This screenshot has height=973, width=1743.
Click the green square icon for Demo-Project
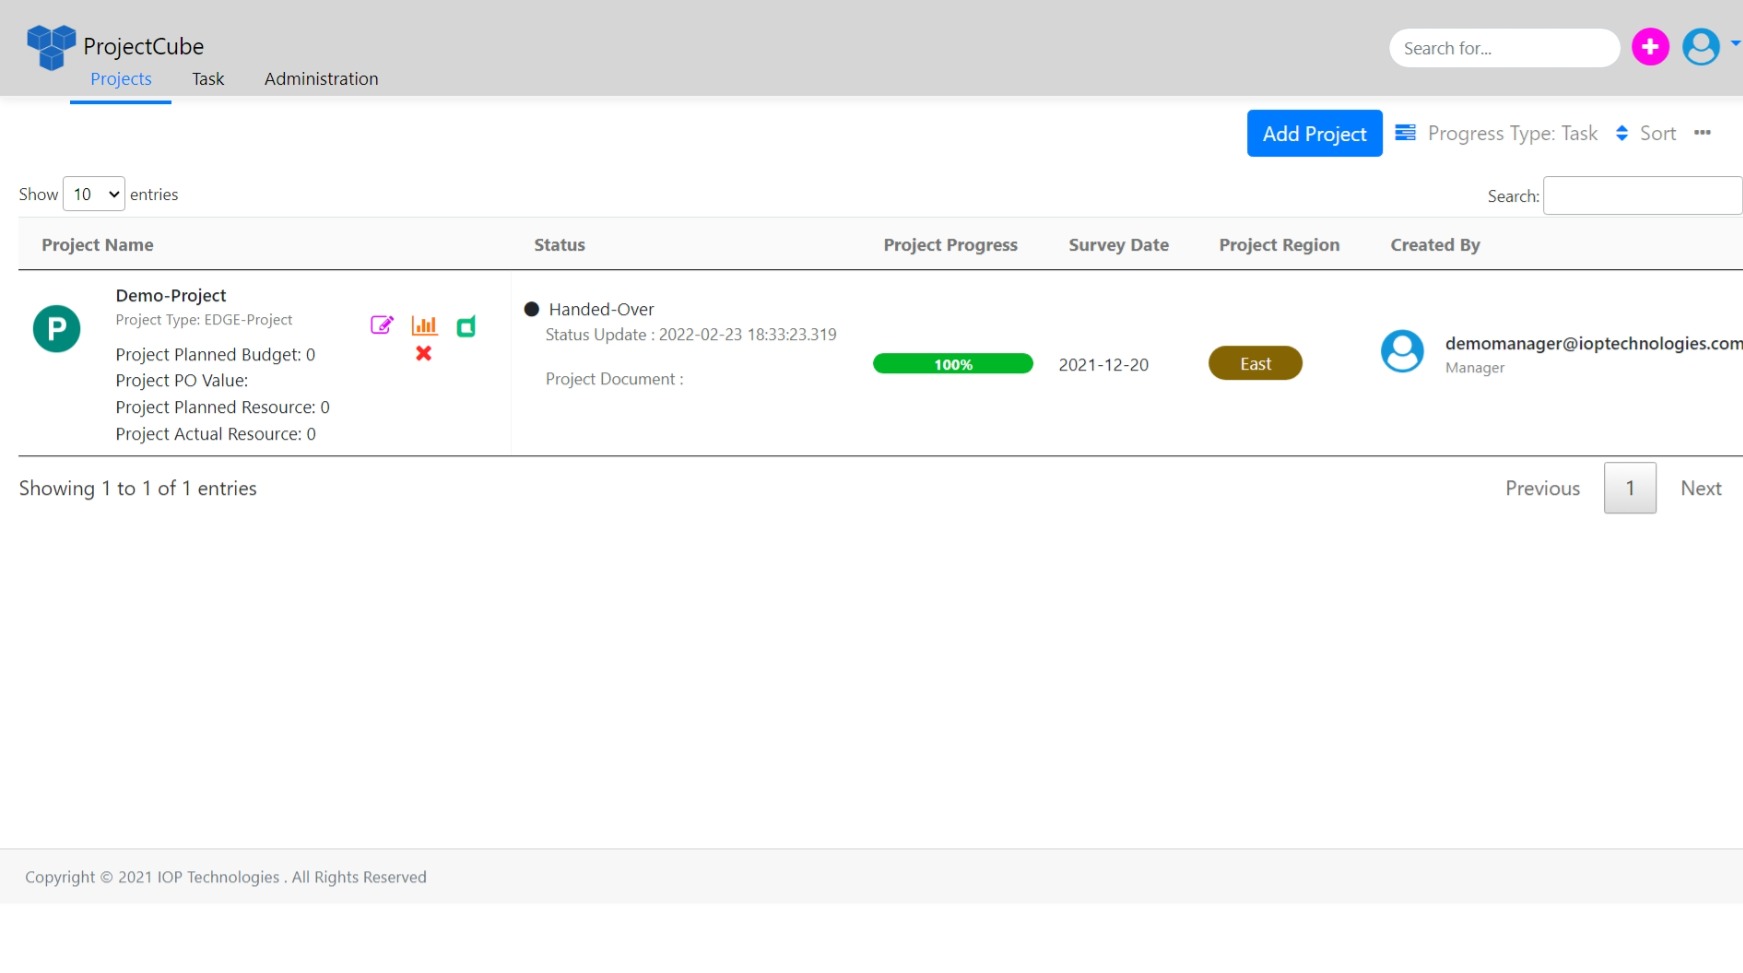click(x=466, y=327)
